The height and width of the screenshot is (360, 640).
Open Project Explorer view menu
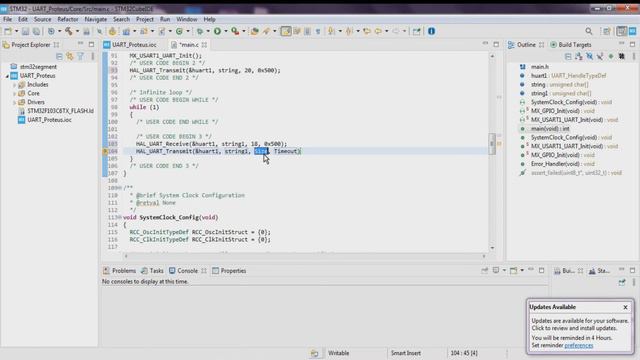pyautogui.click(x=93, y=56)
